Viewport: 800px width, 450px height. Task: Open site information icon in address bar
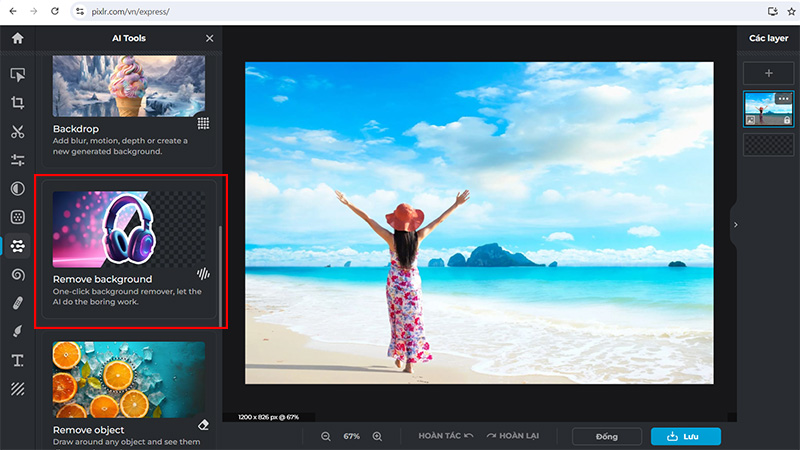click(x=80, y=11)
